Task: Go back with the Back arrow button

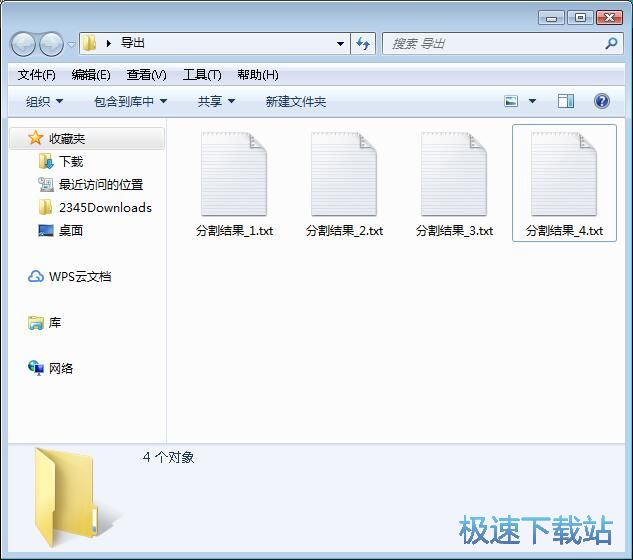Action: [x=23, y=44]
